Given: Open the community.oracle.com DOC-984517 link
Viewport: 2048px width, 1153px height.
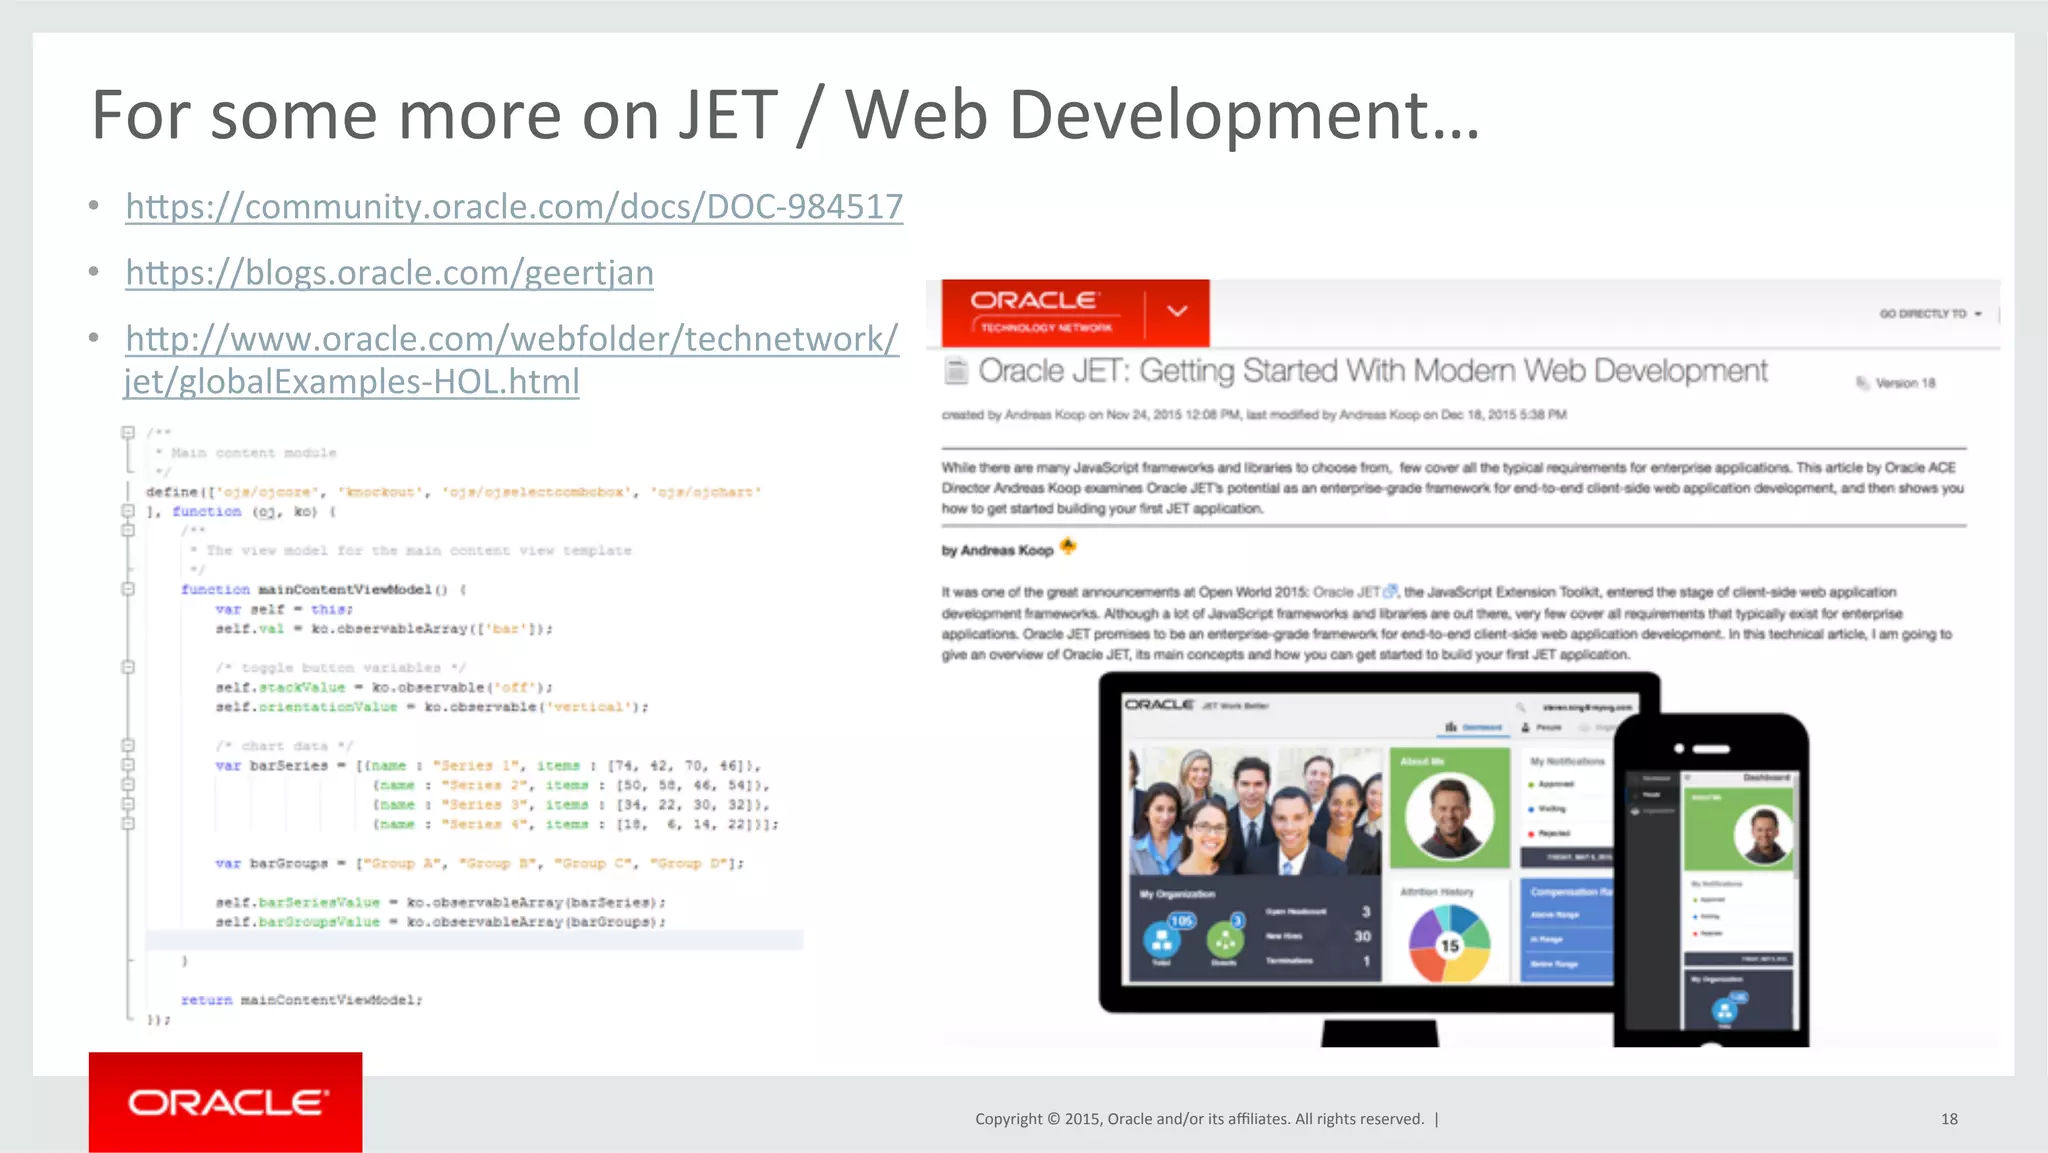Looking at the screenshot, I should [x=514, y=207].
